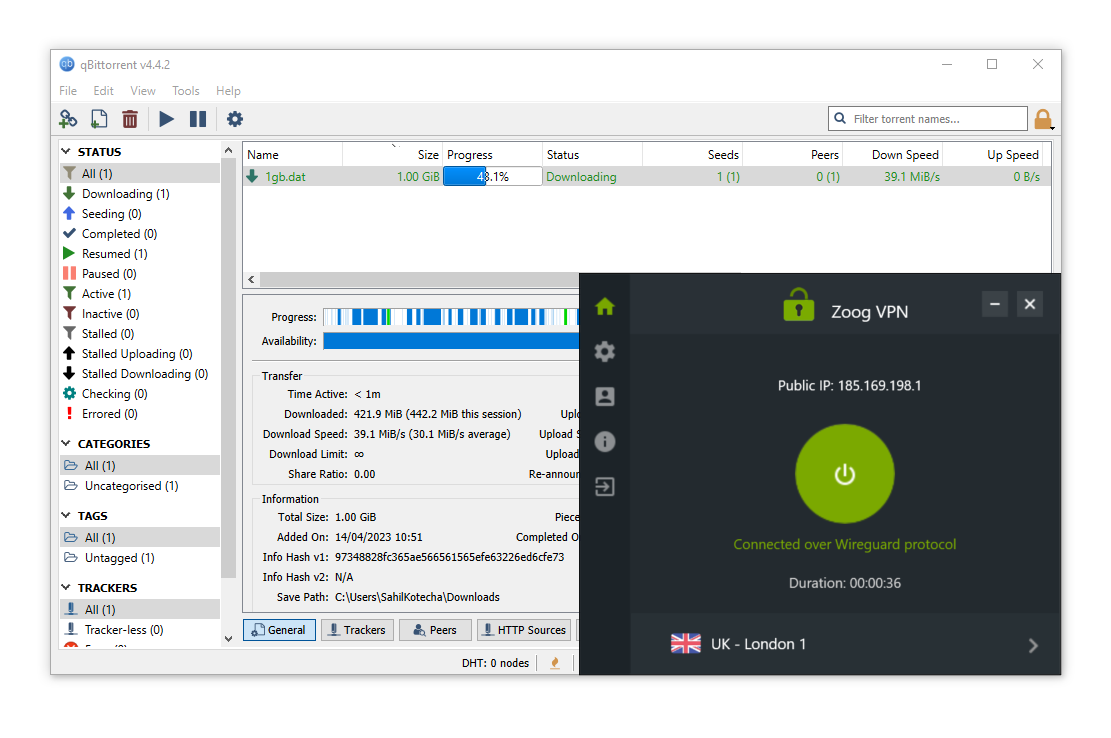Image resolution: width=1111 pixels, height=738 pixels.
Task: Select the Completed (0) status filter
Action: 140,234
